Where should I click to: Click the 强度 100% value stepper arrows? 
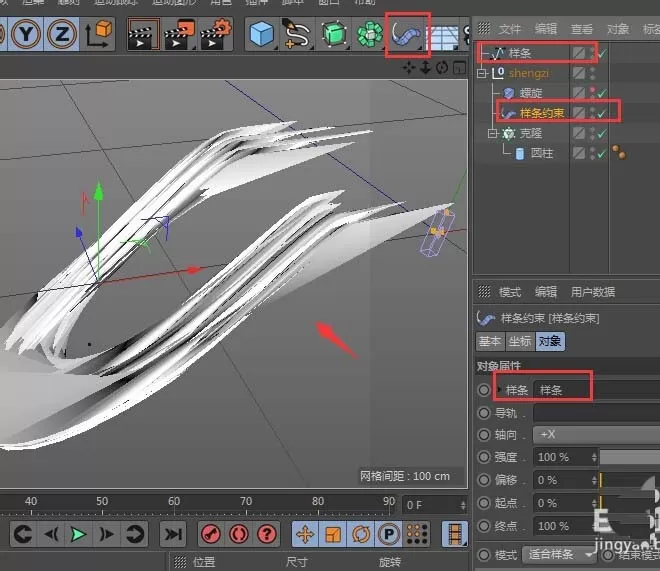(x=594, y=457)
